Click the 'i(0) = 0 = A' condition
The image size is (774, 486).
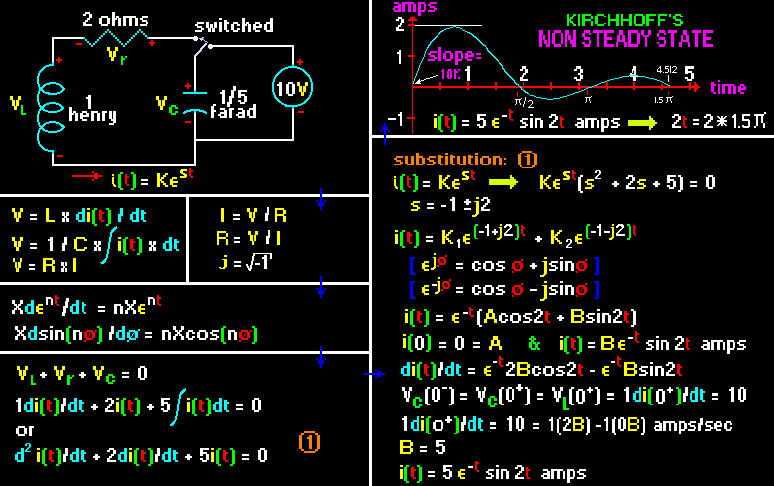452,342
